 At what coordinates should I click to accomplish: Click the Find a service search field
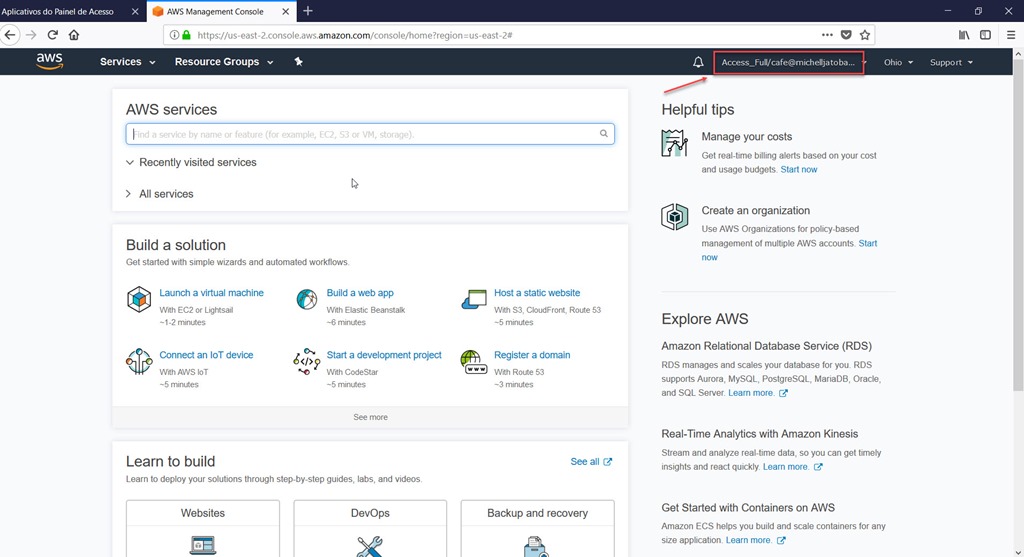370,134
